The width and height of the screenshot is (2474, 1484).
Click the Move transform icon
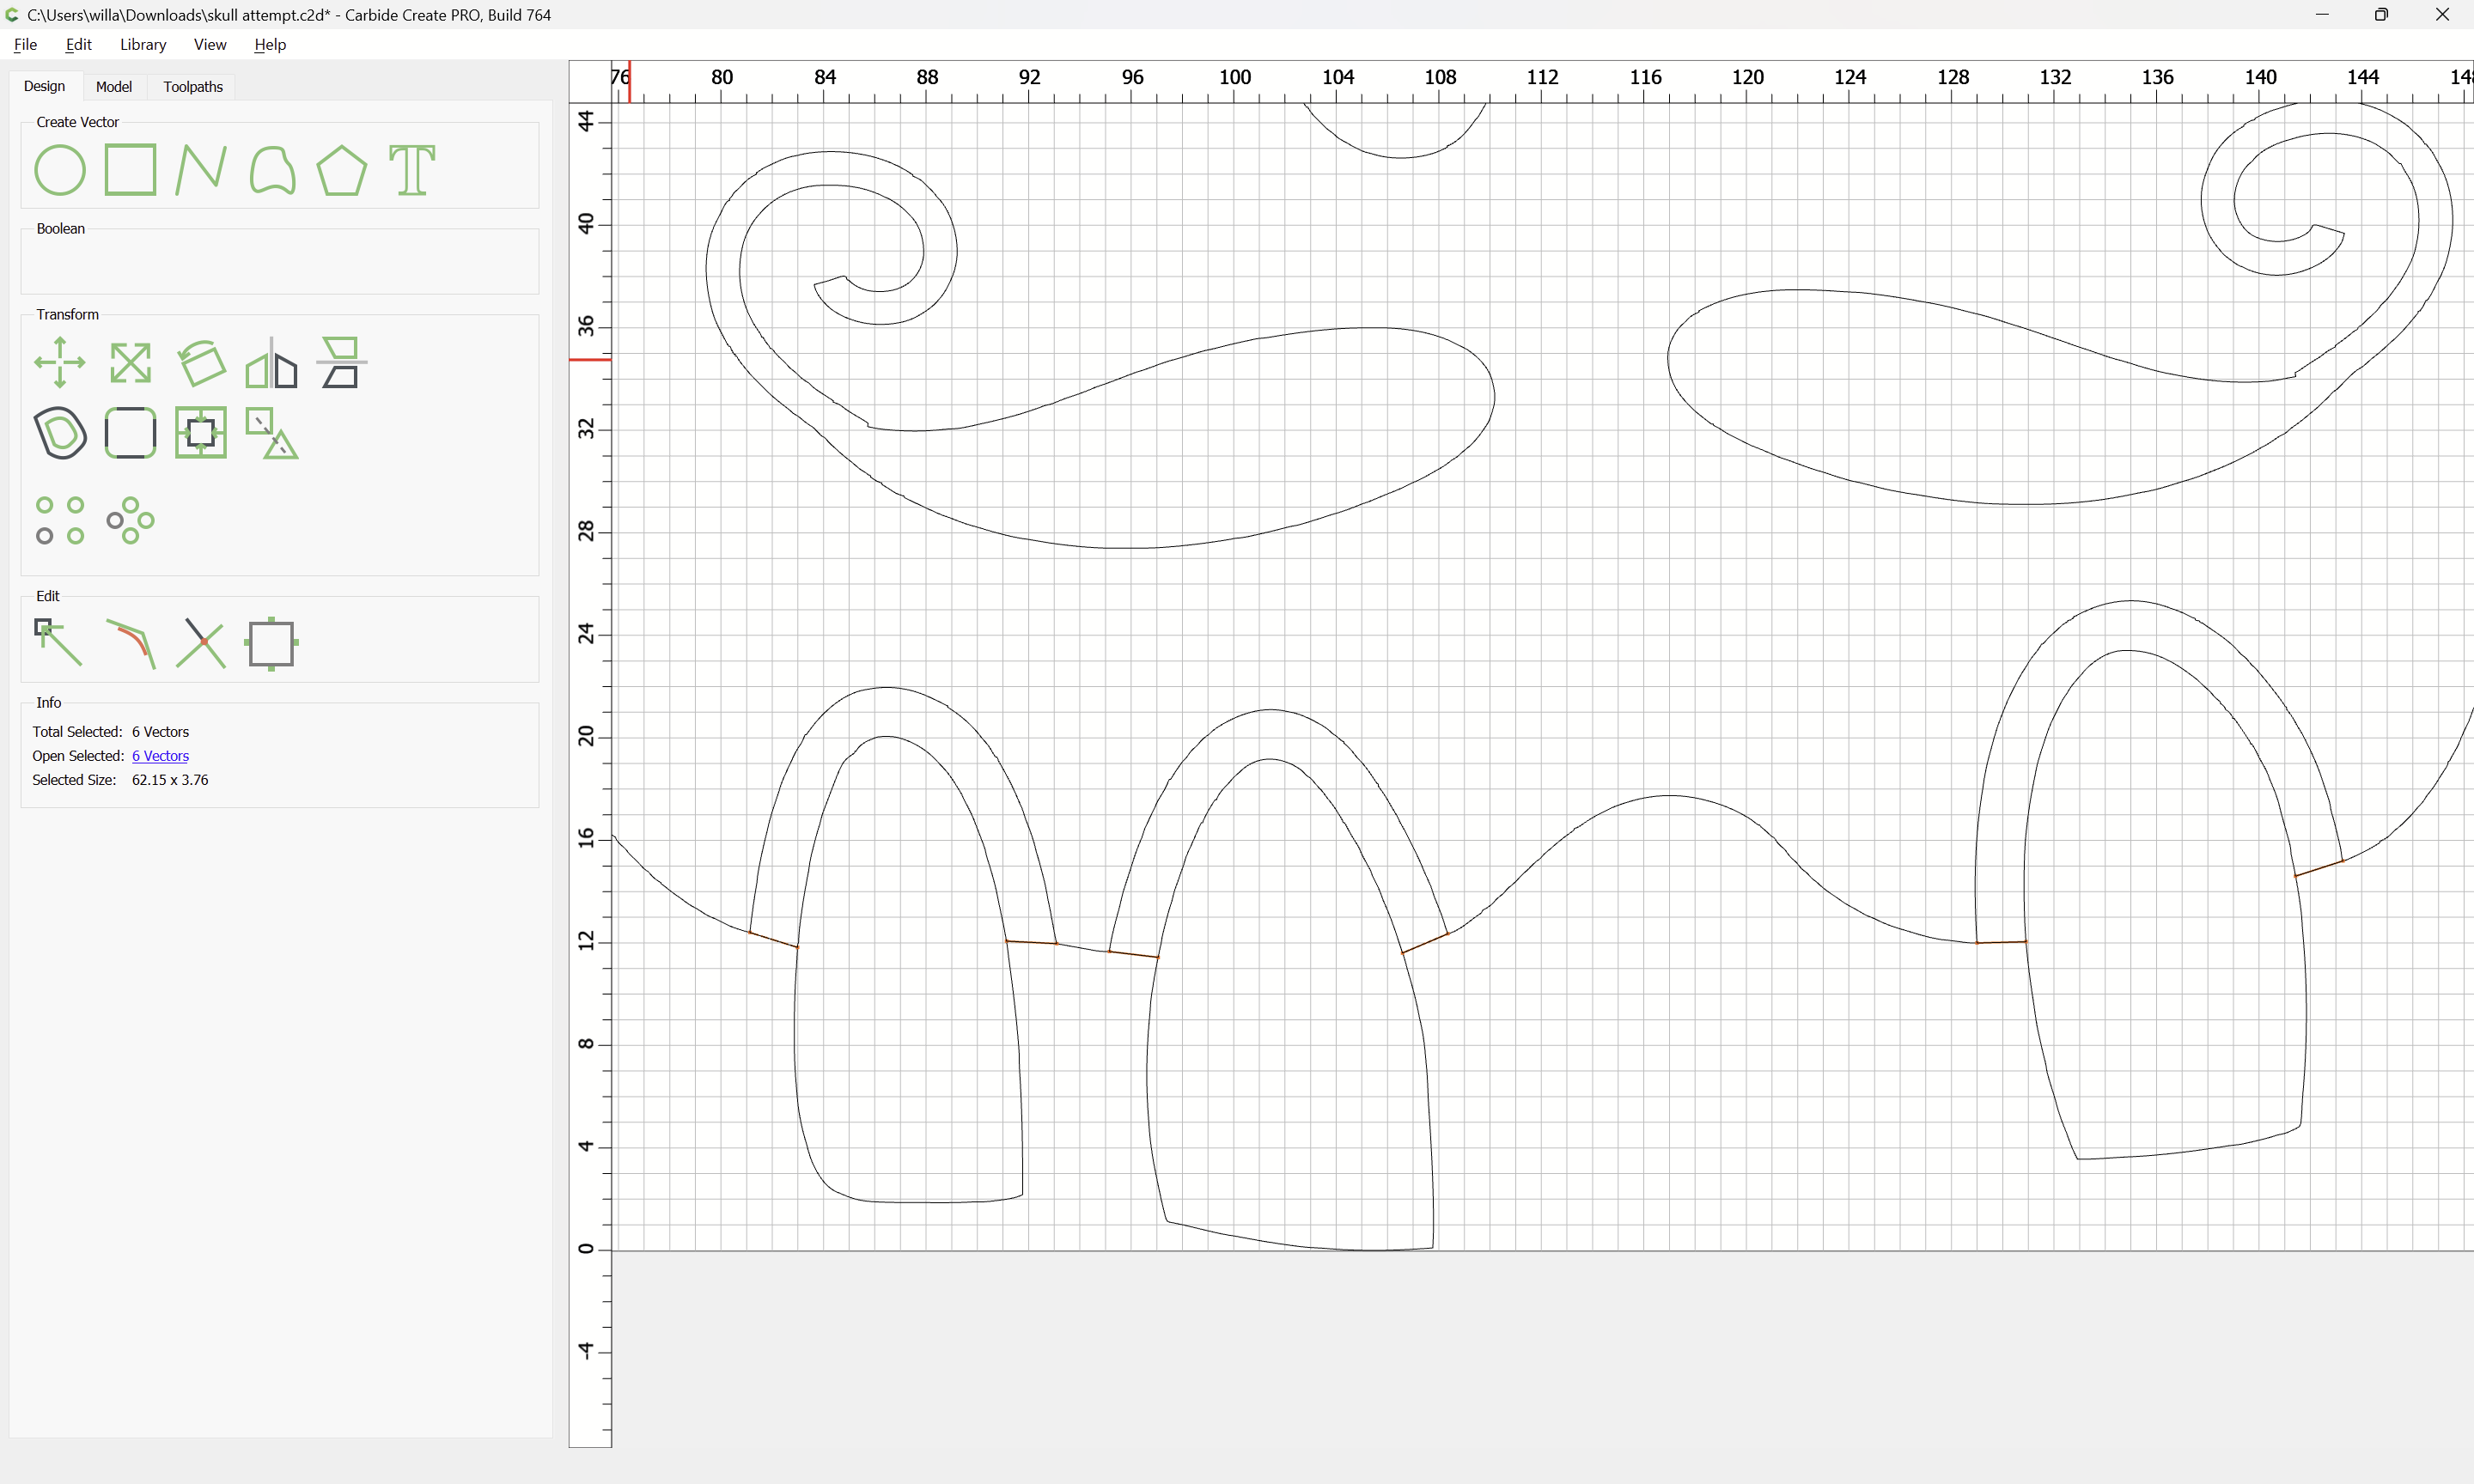(x=60, y=362)
